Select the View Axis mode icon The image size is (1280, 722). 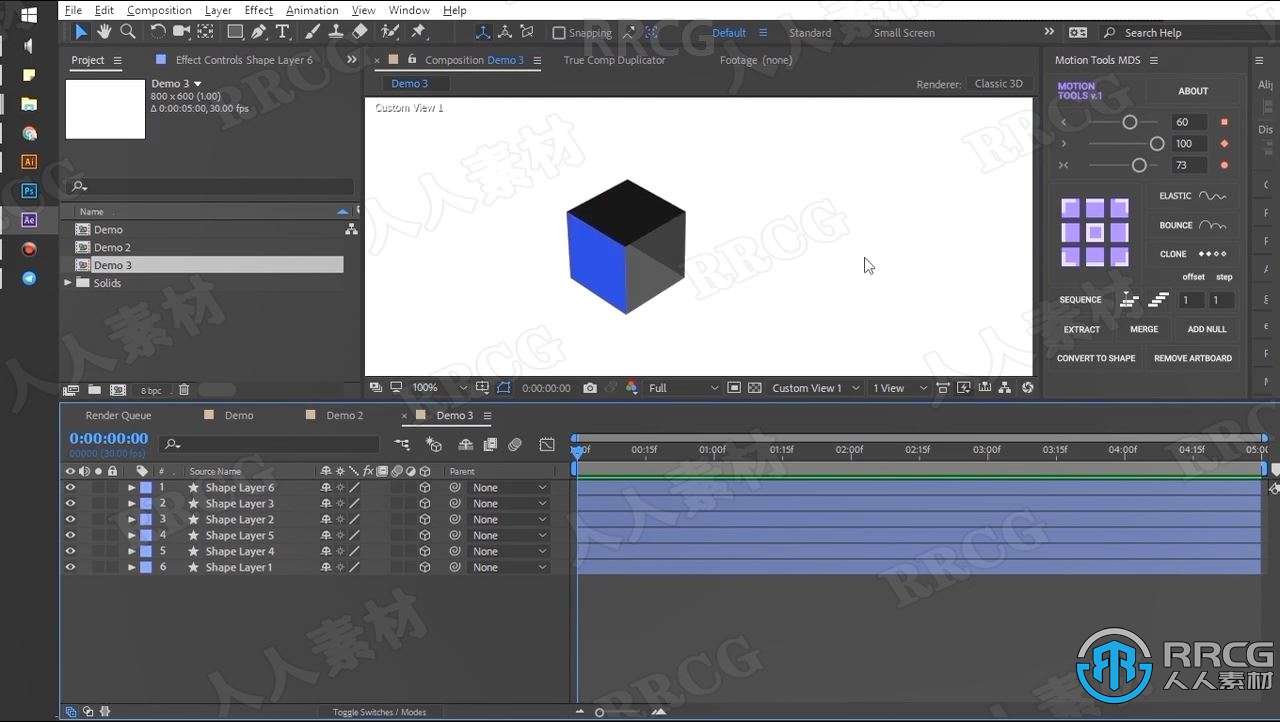[527, 32]
